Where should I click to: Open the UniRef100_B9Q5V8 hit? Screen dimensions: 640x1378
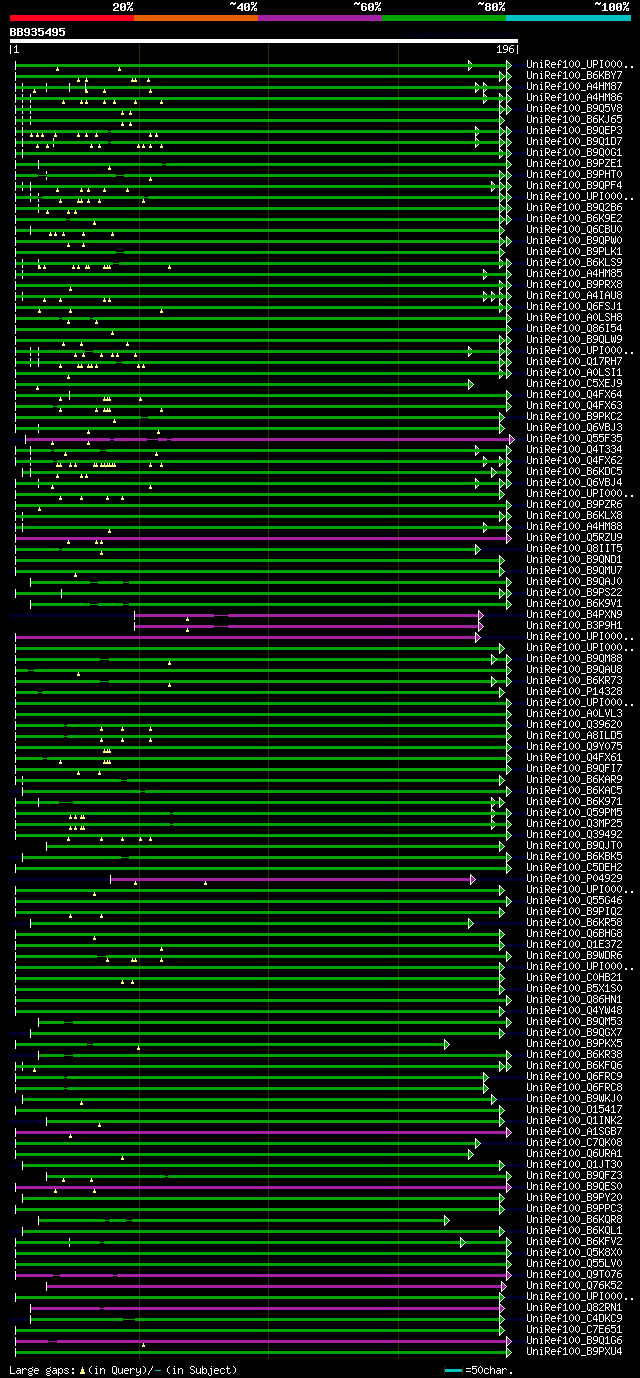(574, 108)
